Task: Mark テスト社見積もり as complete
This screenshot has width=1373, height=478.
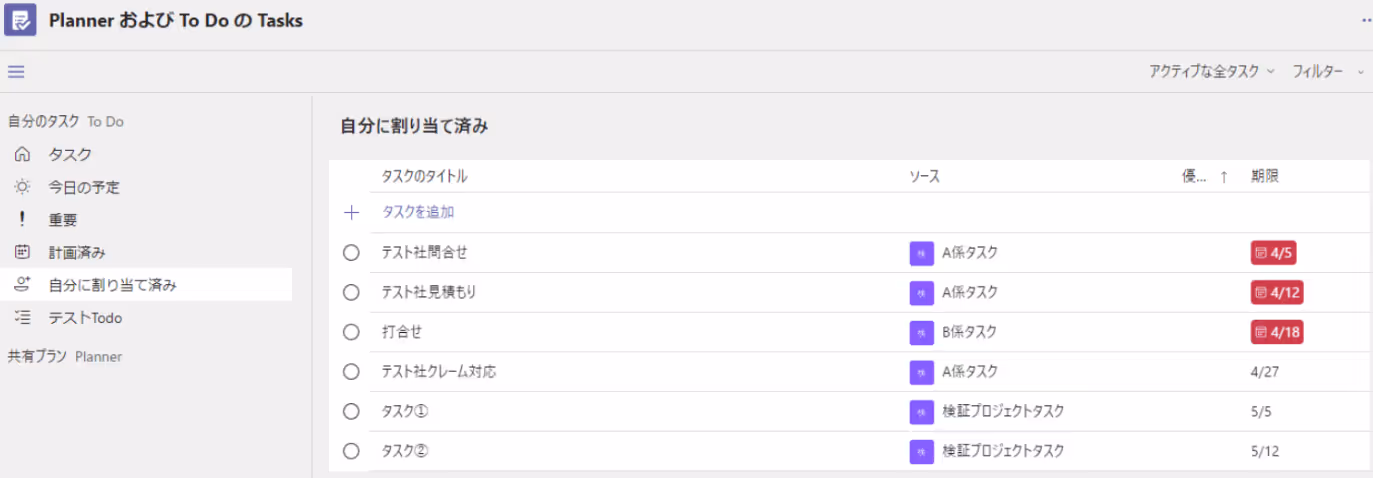Action: tap(351, 292)
